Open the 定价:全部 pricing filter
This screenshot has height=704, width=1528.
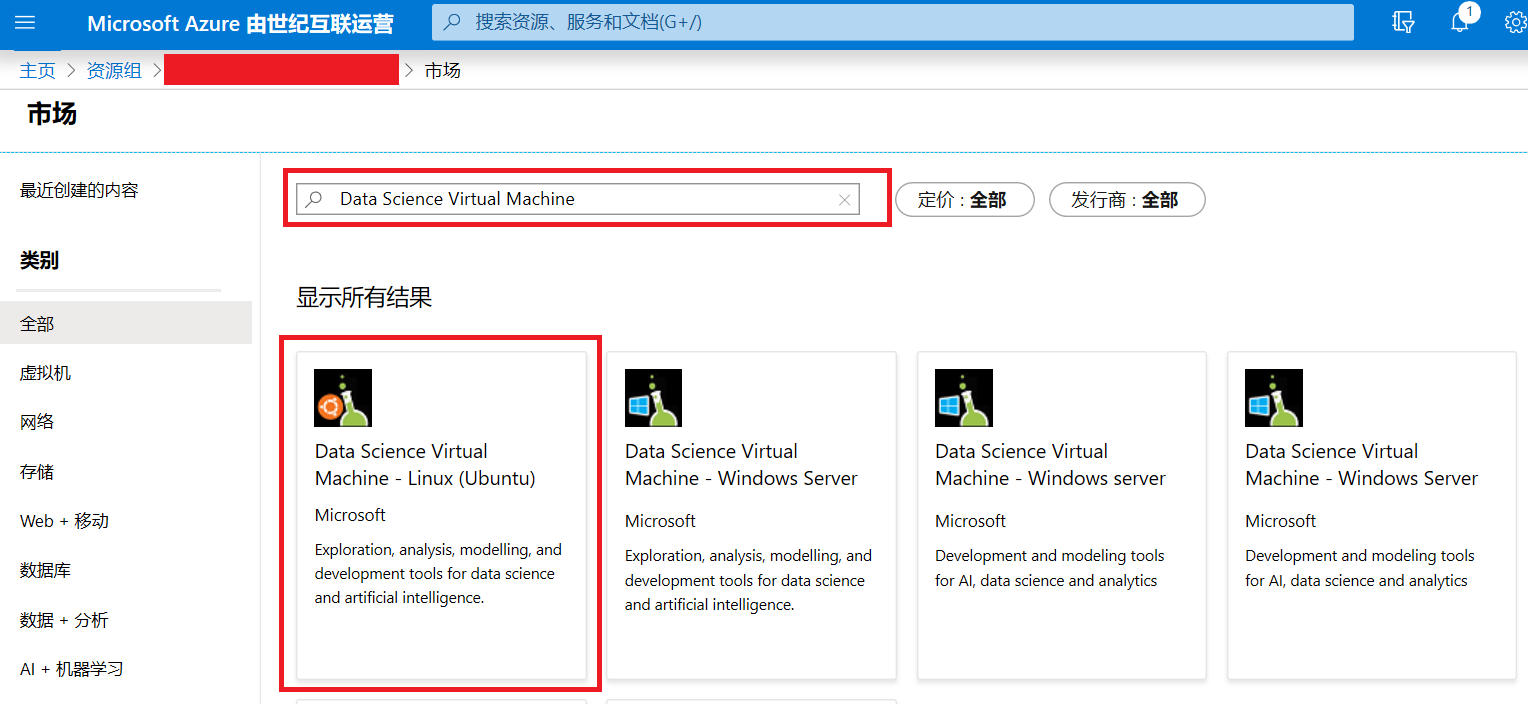pyautogui.click(x=964, y=199)
